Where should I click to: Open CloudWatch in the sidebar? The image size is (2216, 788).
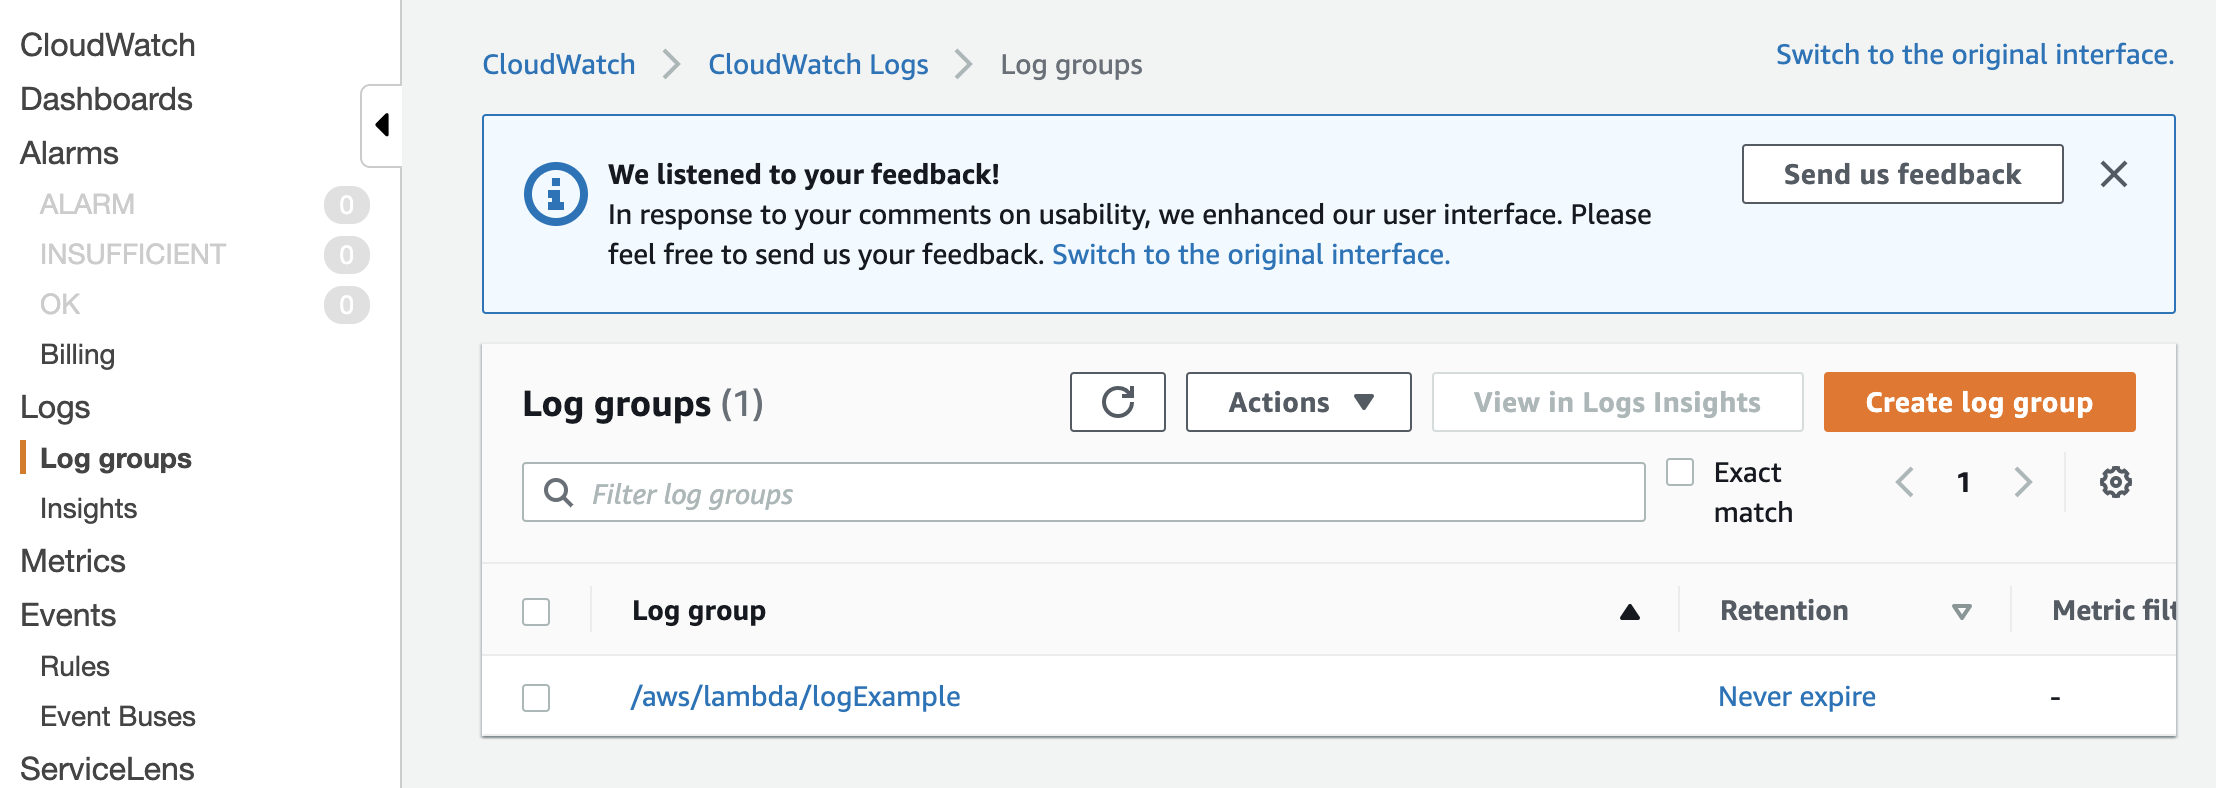[x=108, y=45]
